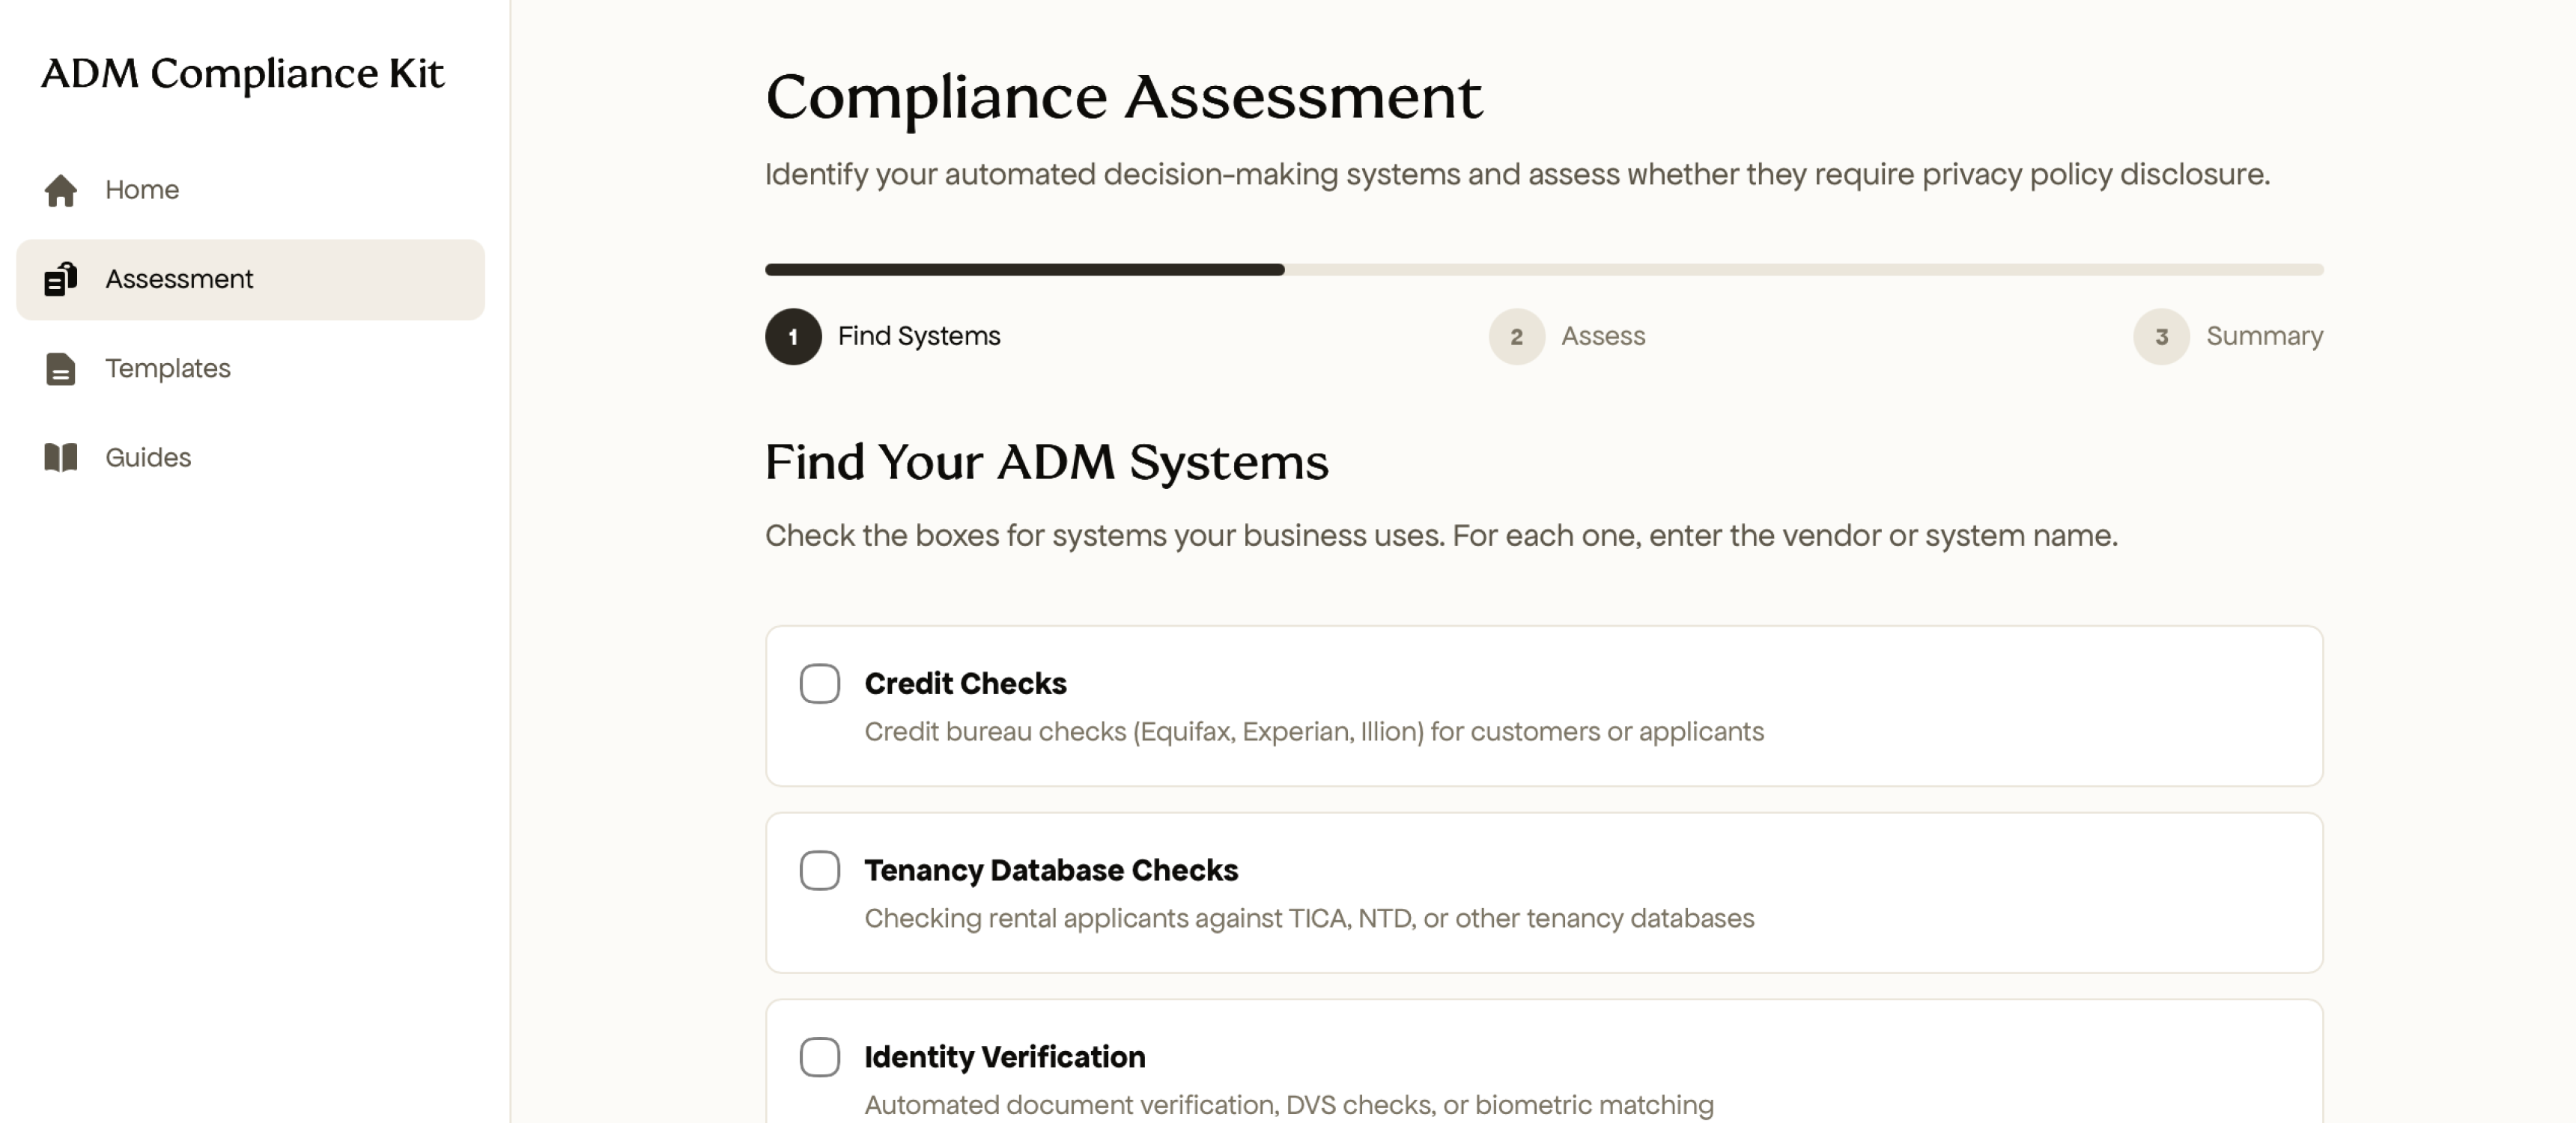
Task: Click the ADM Compliance Kit logo title
Action: pyautogui.click(x=242, y=74)
